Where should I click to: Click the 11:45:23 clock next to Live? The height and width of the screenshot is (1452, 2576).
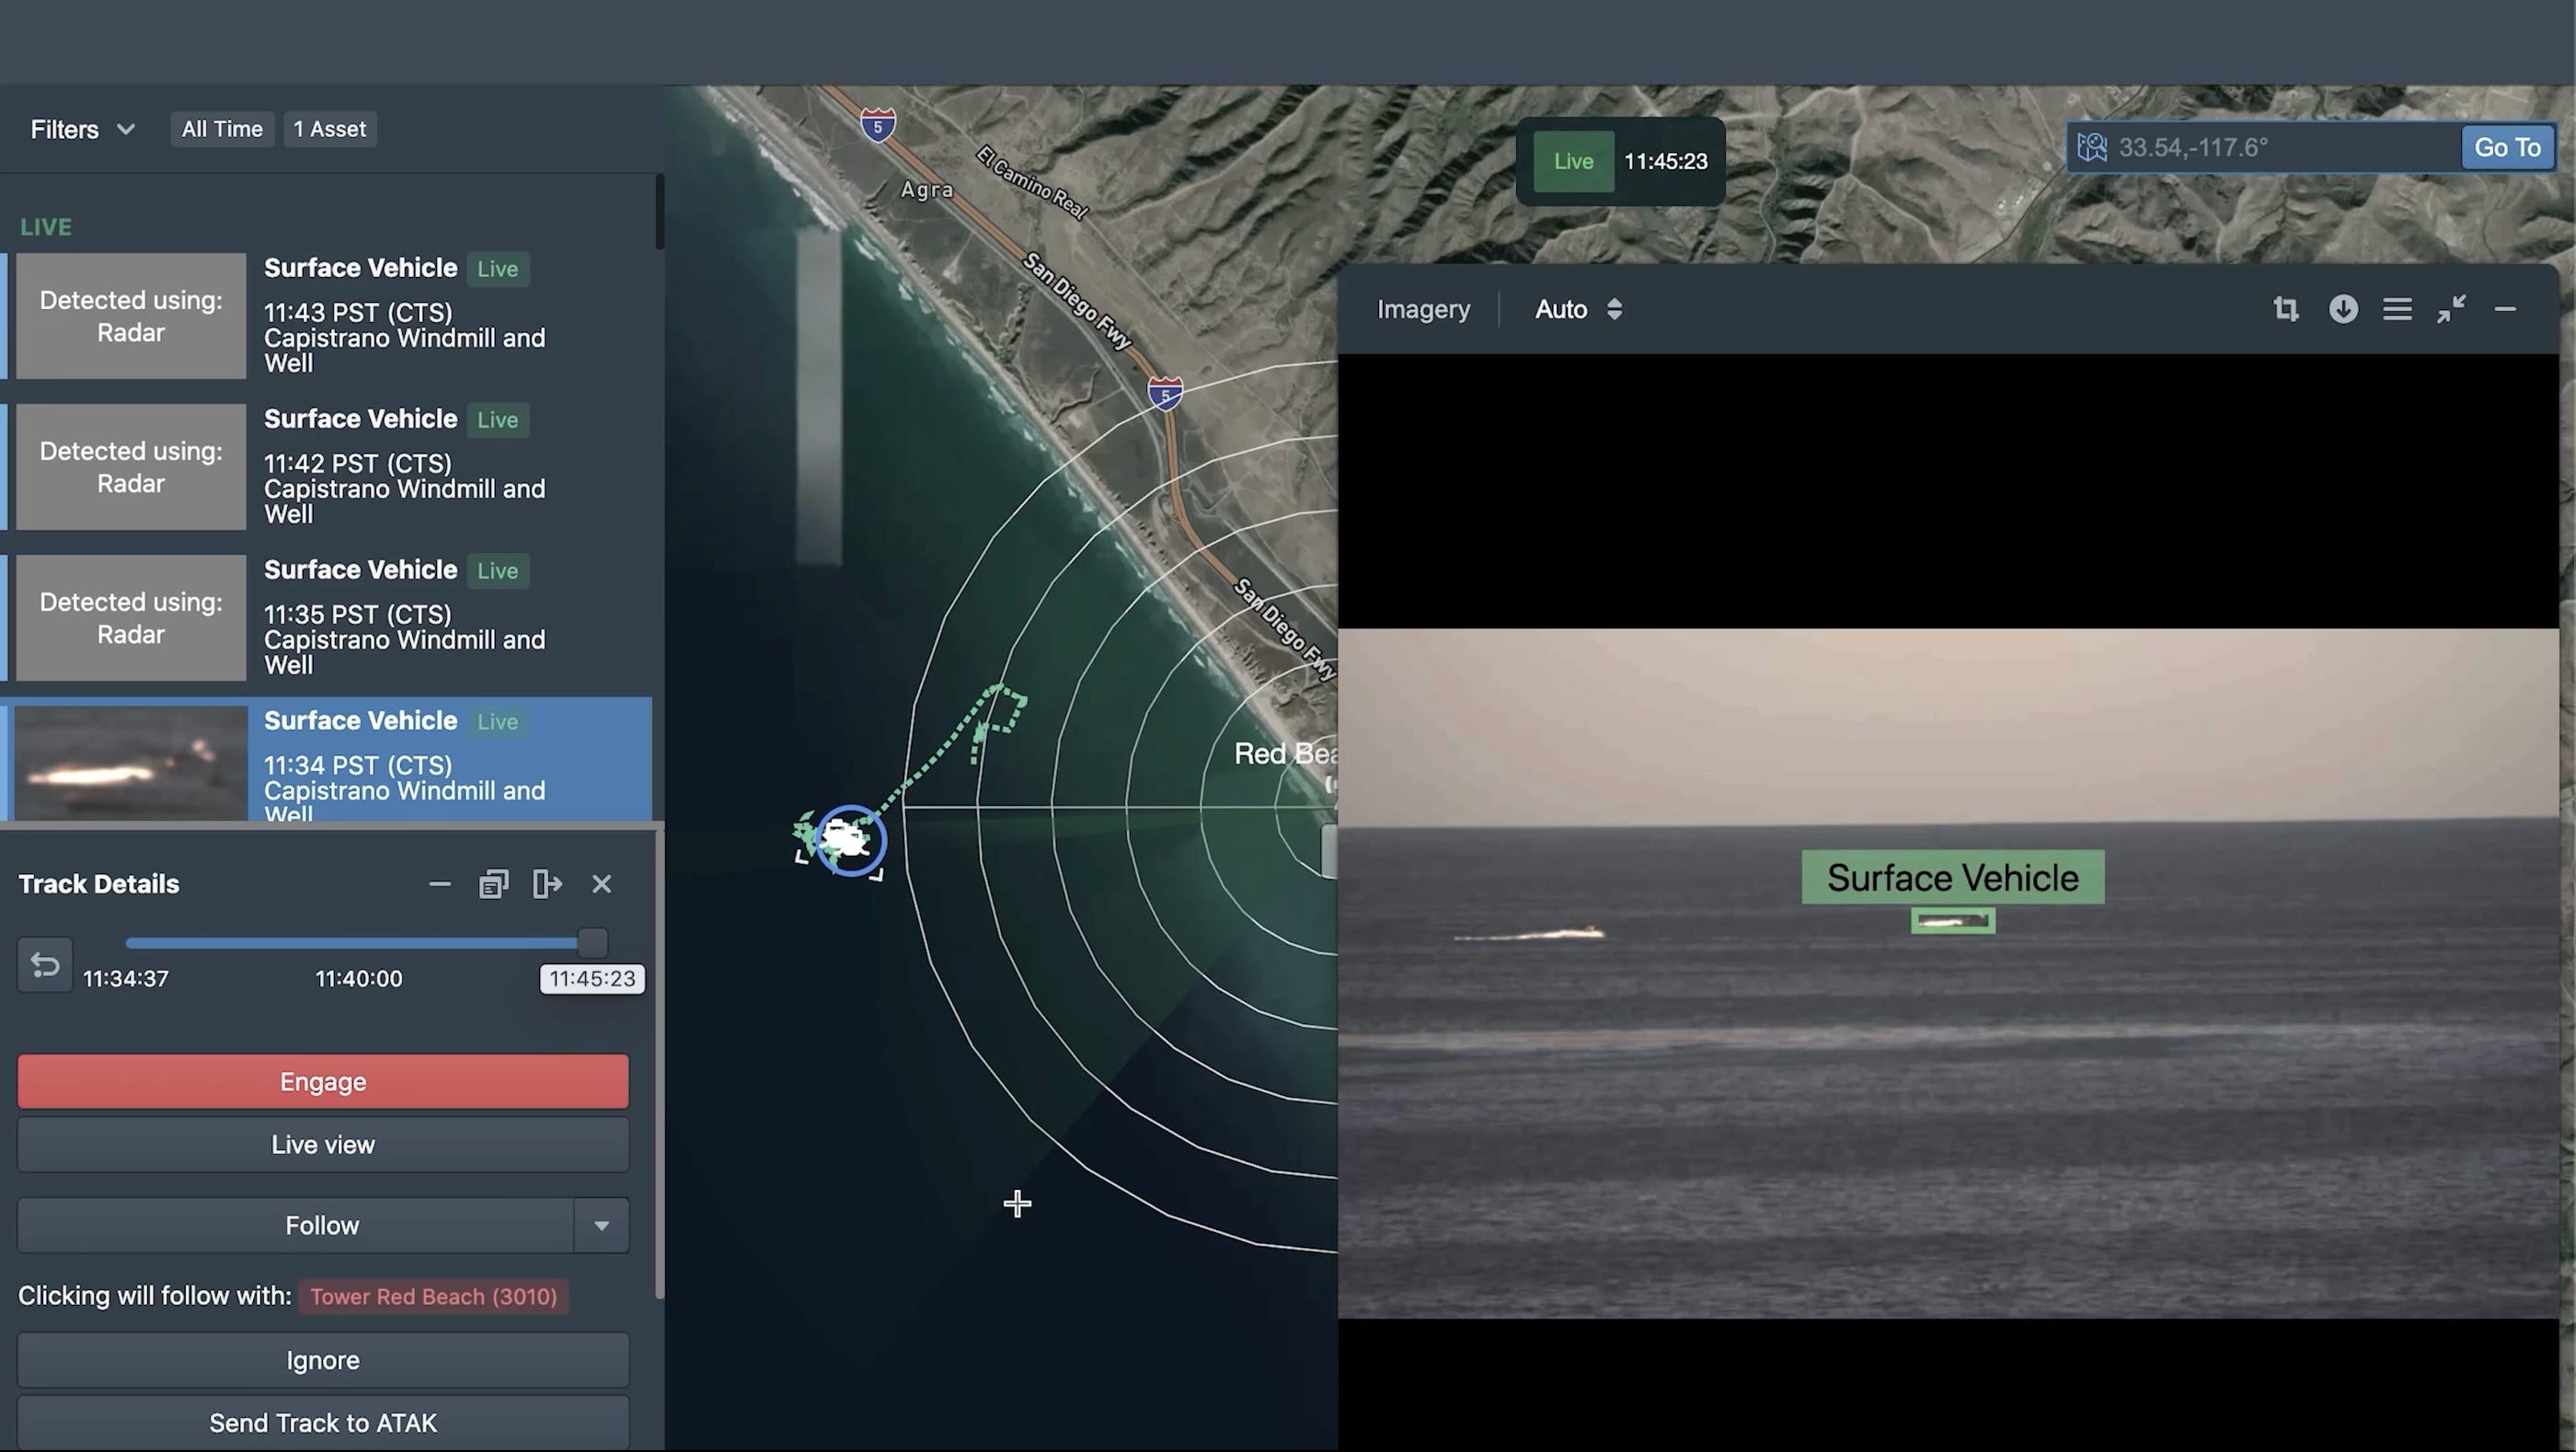click(x=1665, y=161)
